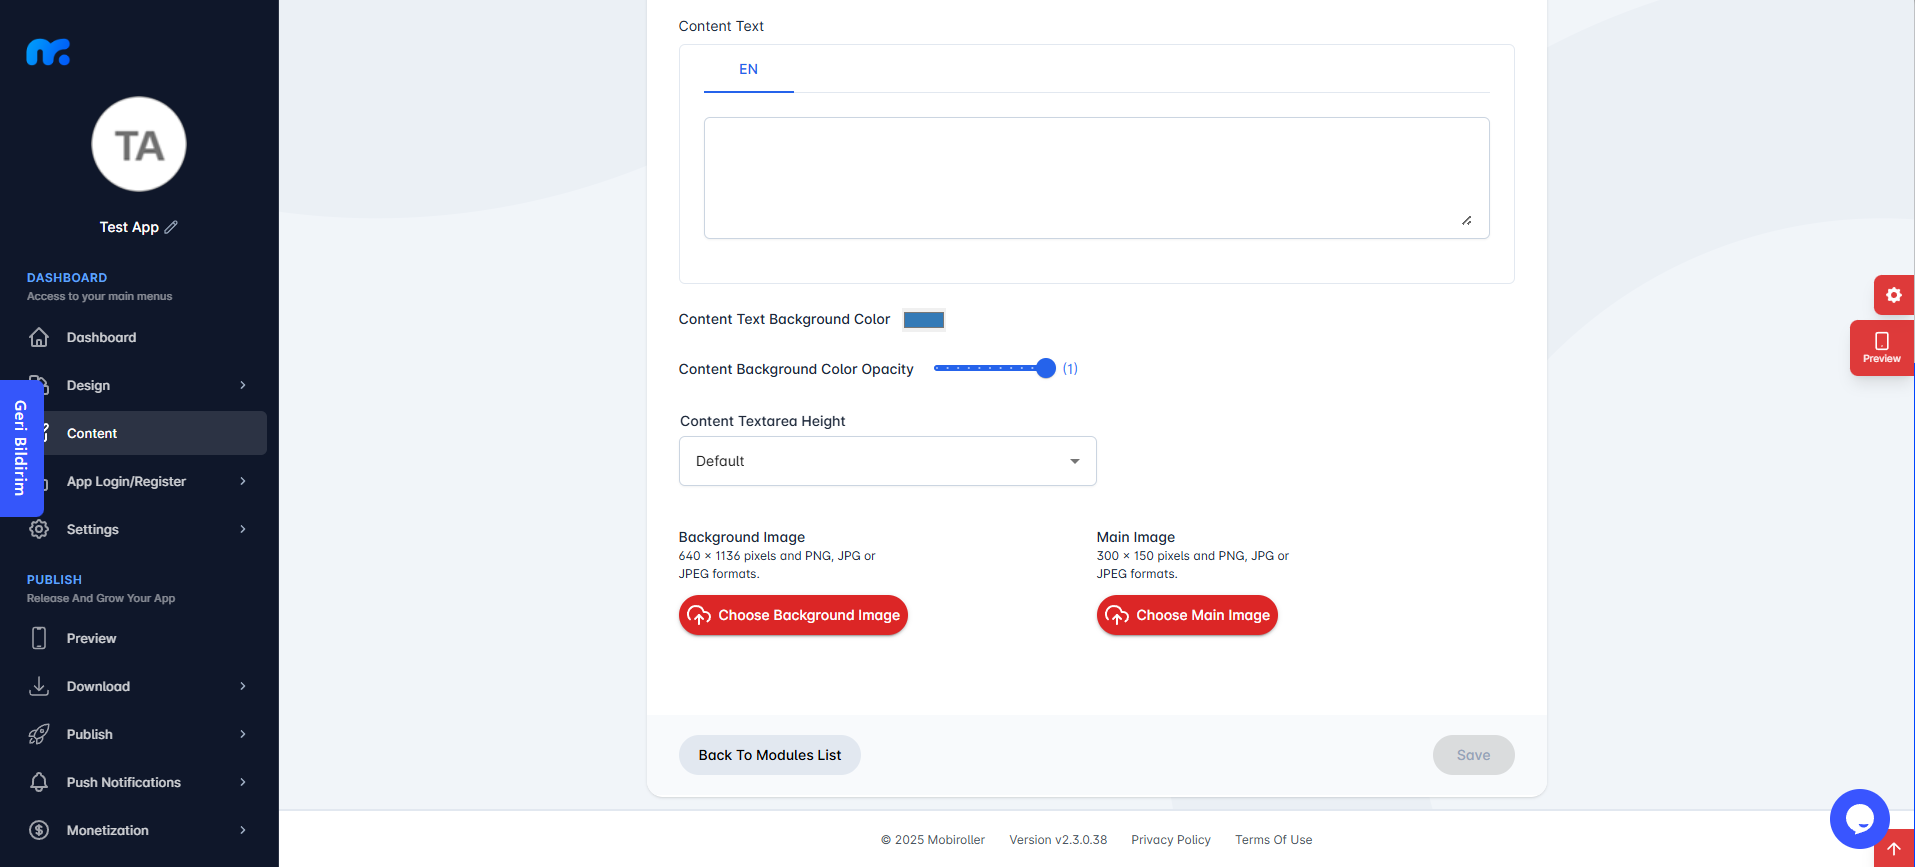Click the textarea resize handle
The image size is (1915, 867).
click(1466, 220)
